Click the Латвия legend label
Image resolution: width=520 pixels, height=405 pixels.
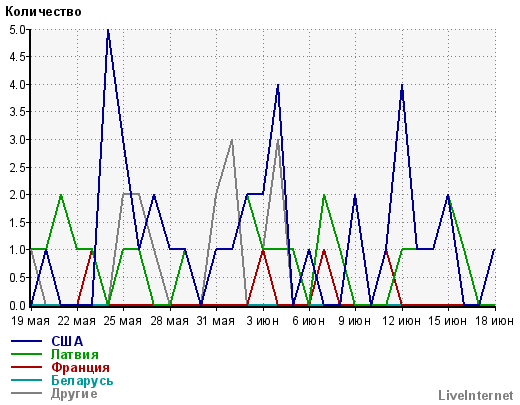(75, 354)
